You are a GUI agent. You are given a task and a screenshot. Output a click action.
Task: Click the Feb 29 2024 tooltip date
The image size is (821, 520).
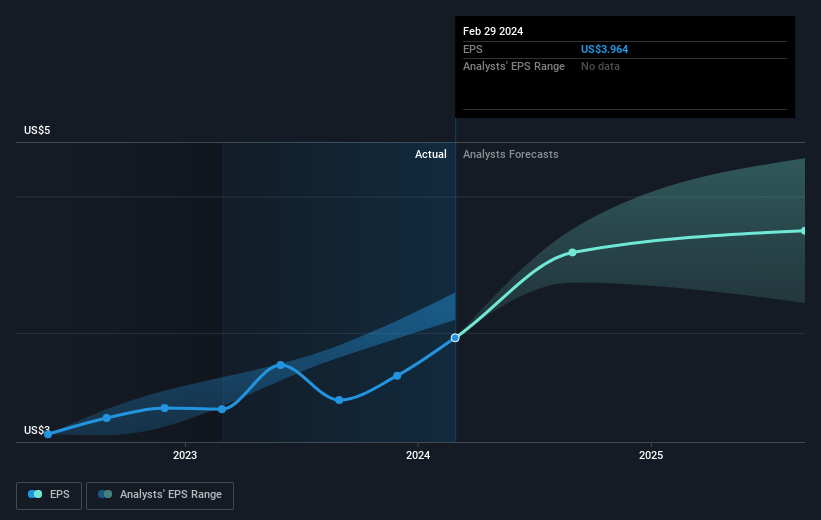[493, 31]
